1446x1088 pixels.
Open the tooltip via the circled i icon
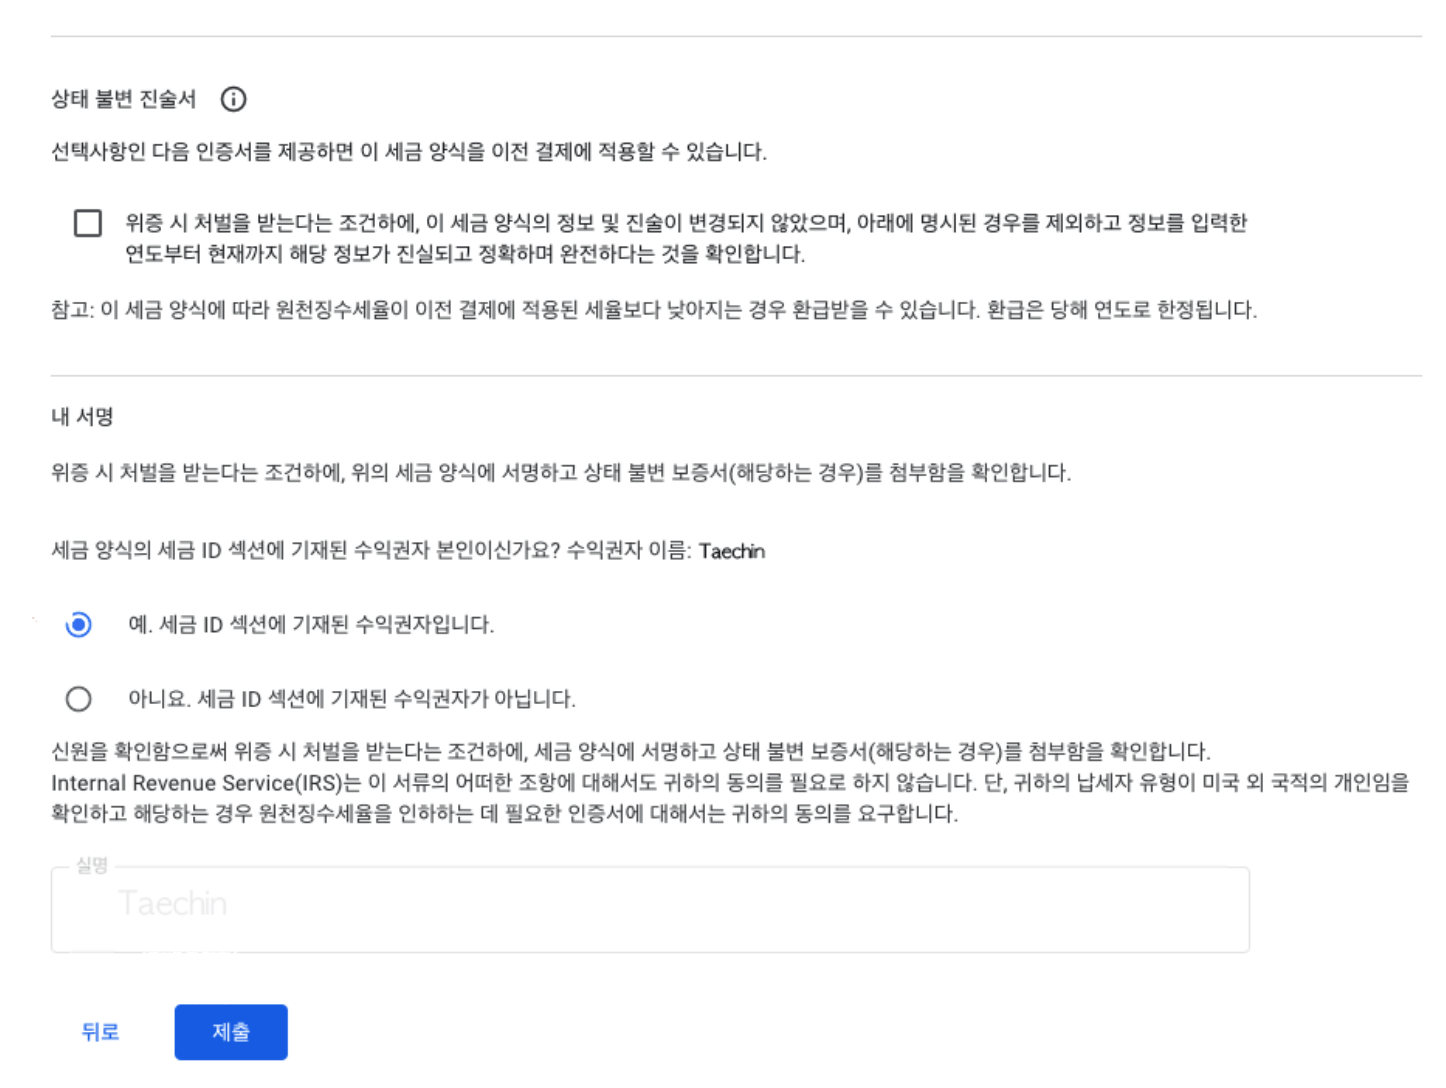point(233,99)
